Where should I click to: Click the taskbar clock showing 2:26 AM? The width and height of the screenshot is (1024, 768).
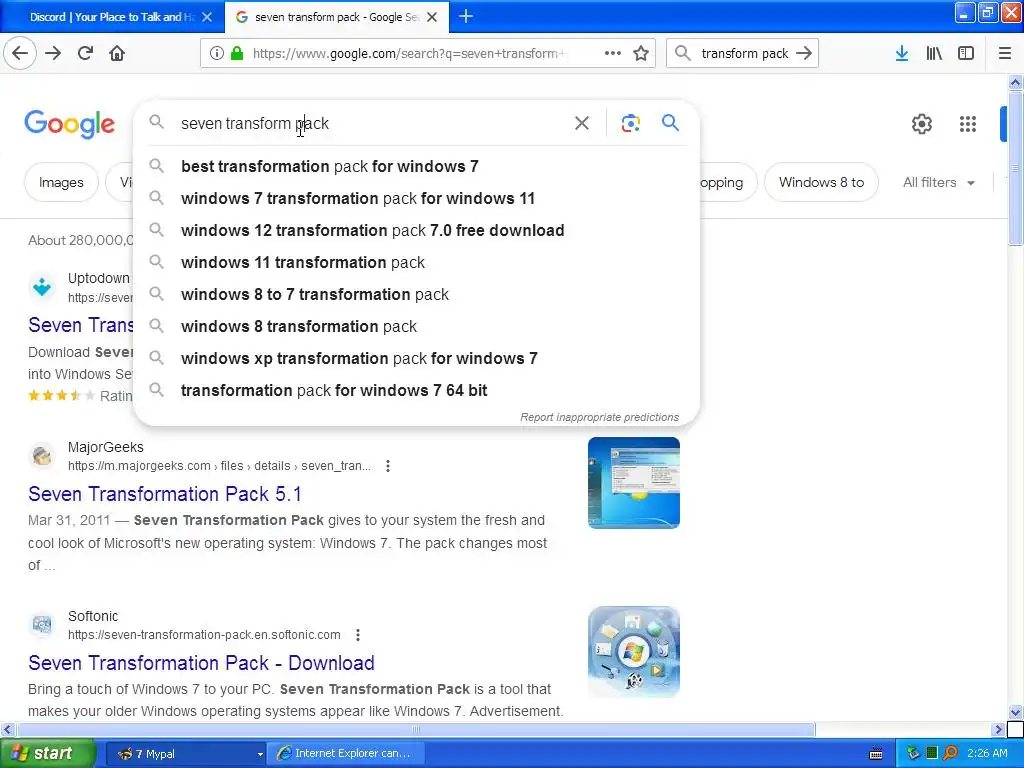[987, 754]
